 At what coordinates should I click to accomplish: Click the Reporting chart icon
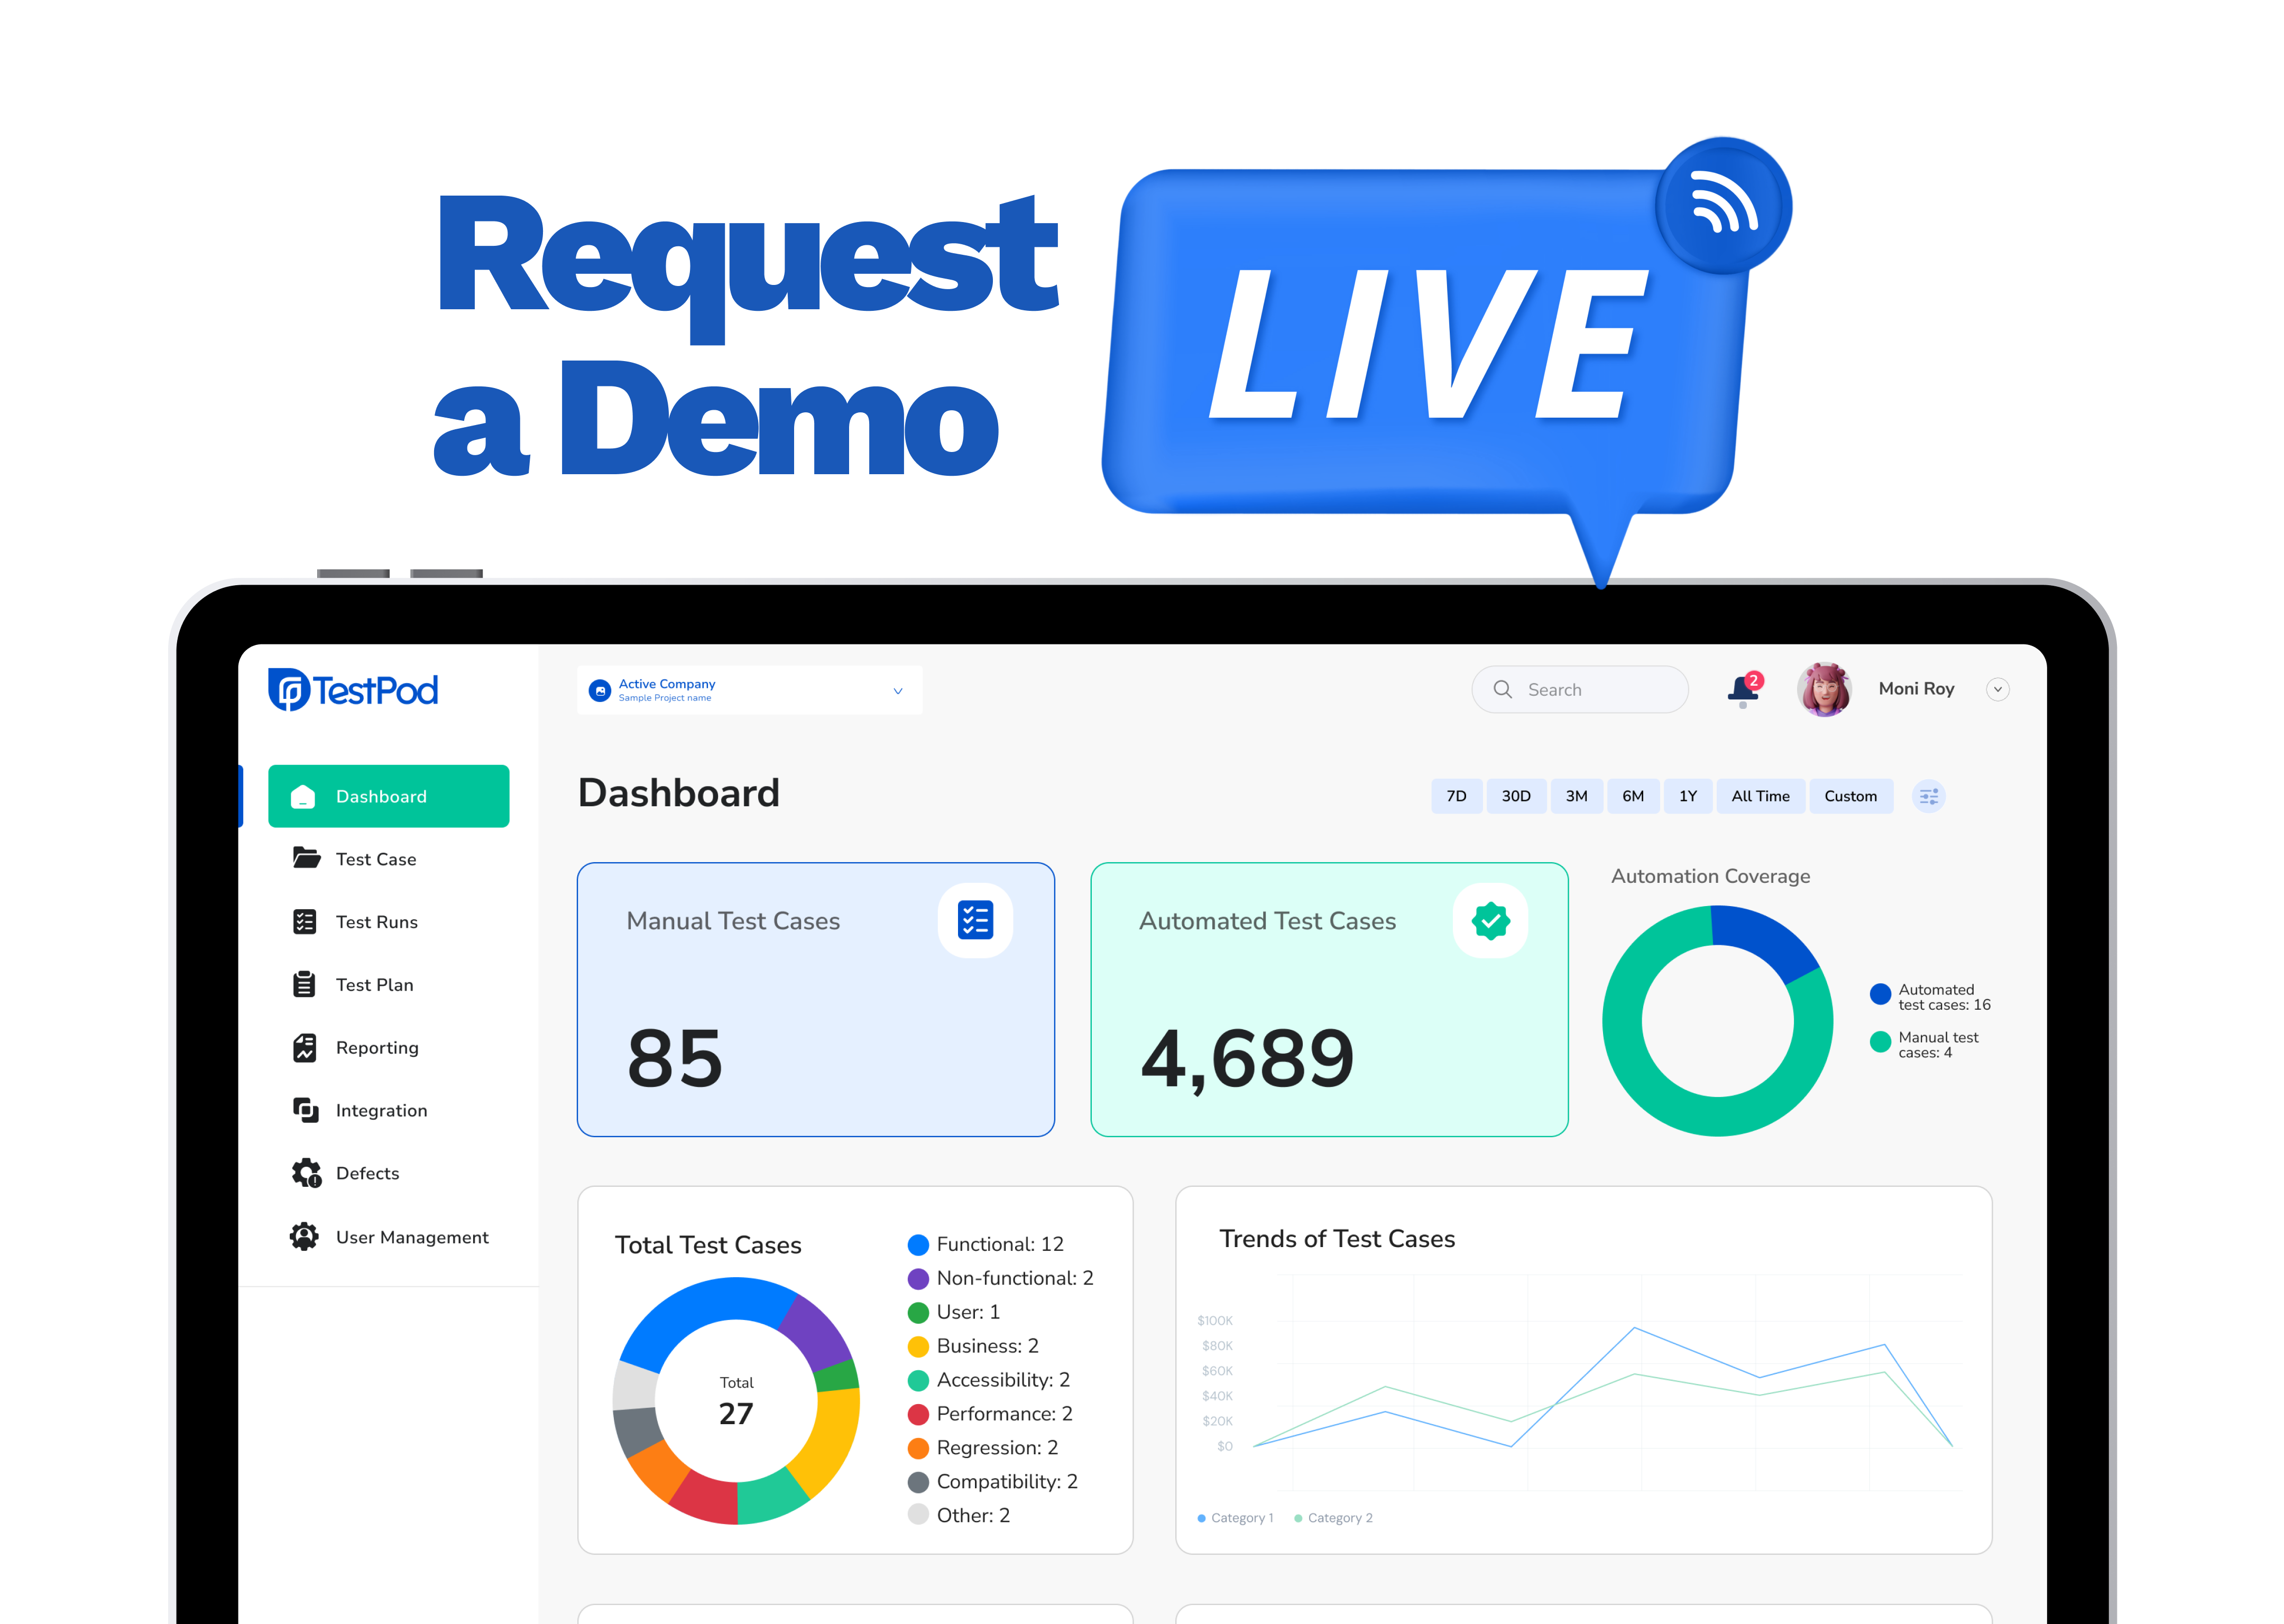pyautogui.click(x=305, y=1047)
